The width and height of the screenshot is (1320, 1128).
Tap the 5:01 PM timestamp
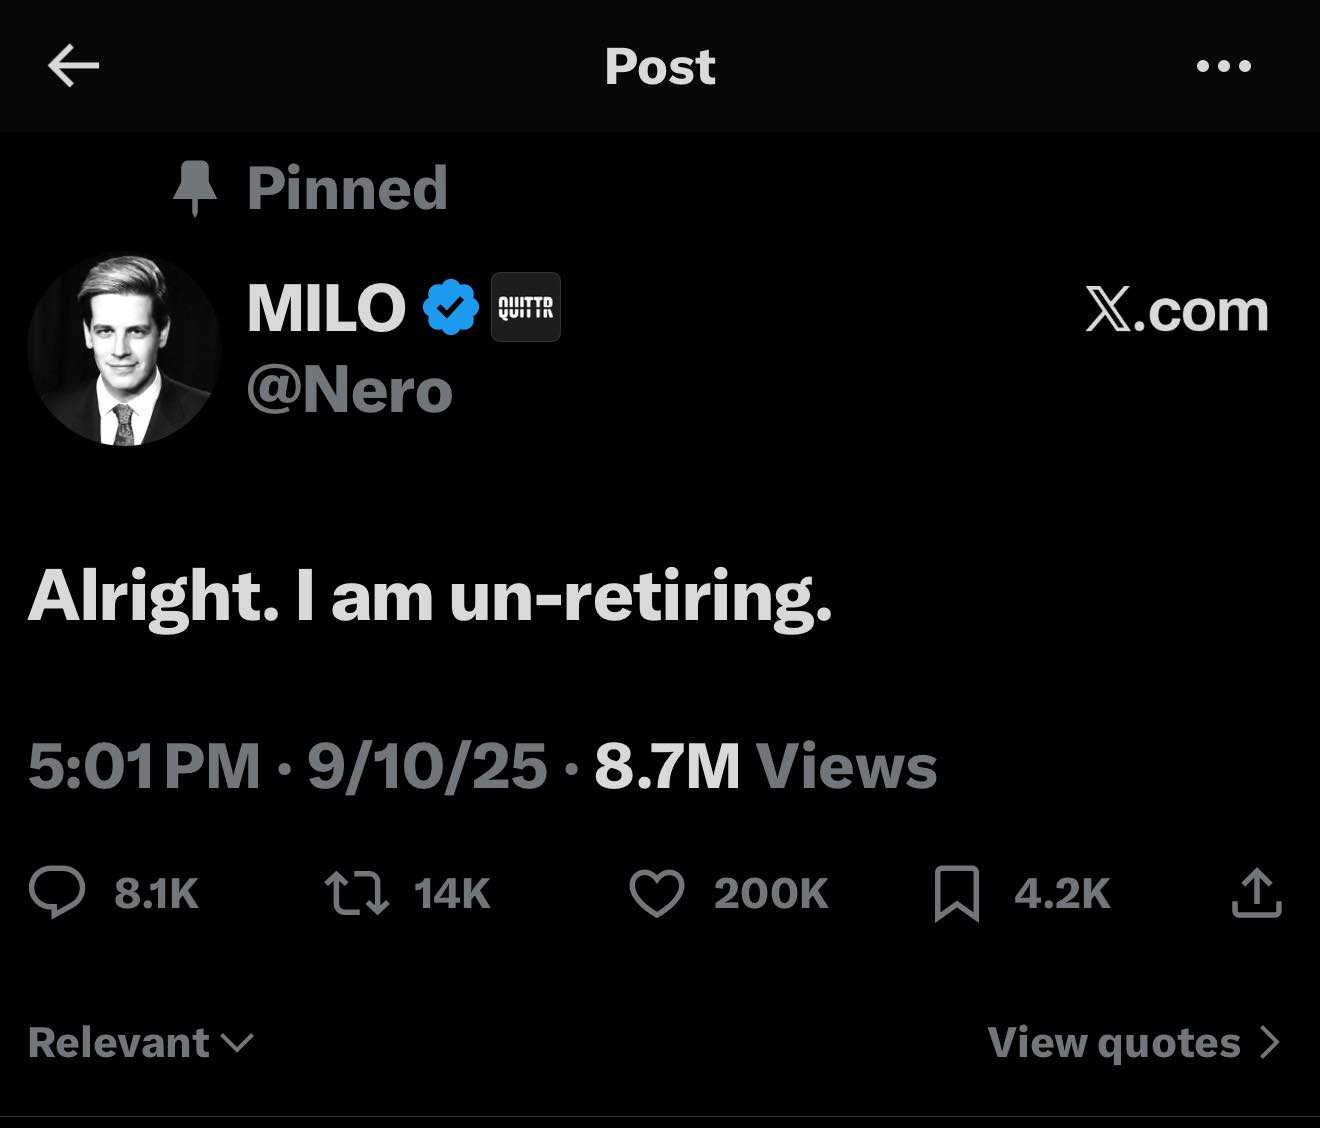(x=144, y=767)
